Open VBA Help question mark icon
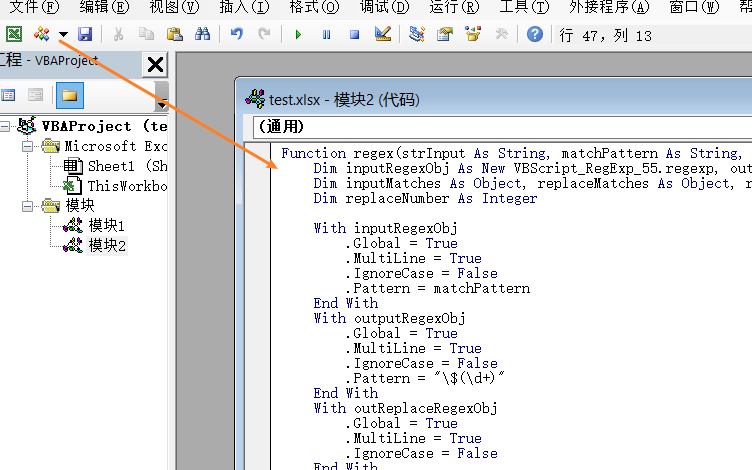The width and height of the screenshot is (752, 470). 535,34
